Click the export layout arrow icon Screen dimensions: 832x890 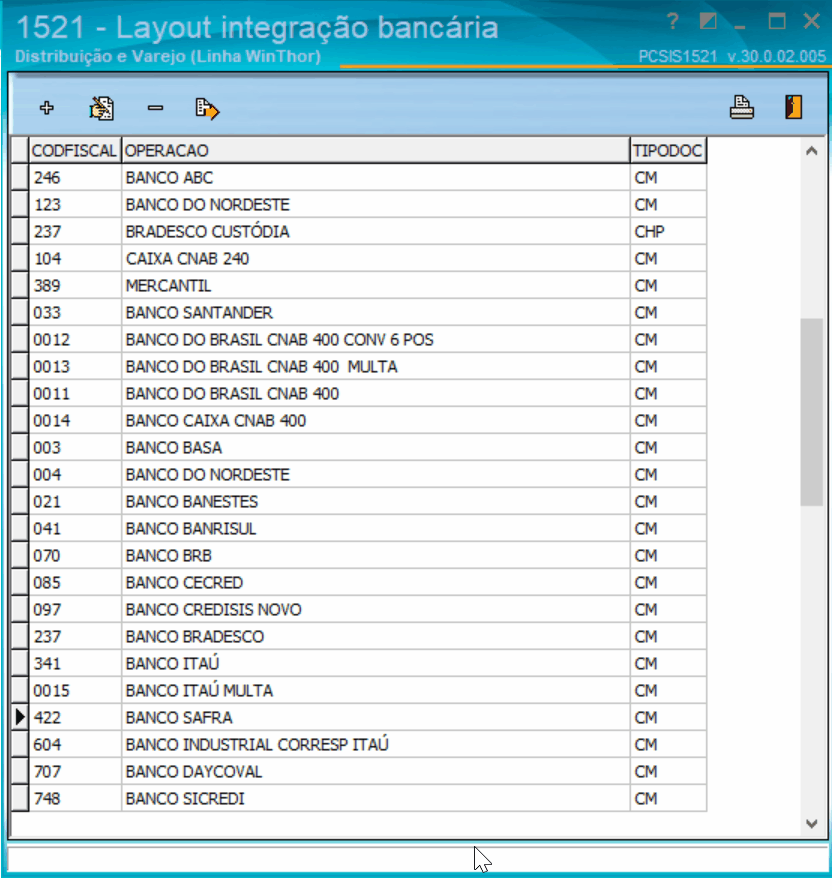tap(207, 108)
